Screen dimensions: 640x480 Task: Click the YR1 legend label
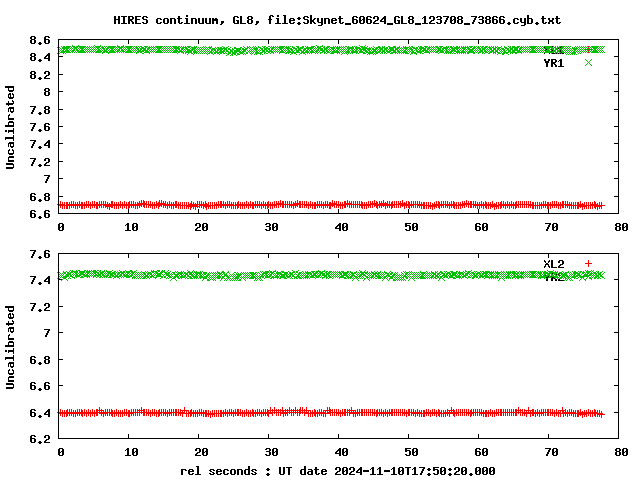[554, 63]
